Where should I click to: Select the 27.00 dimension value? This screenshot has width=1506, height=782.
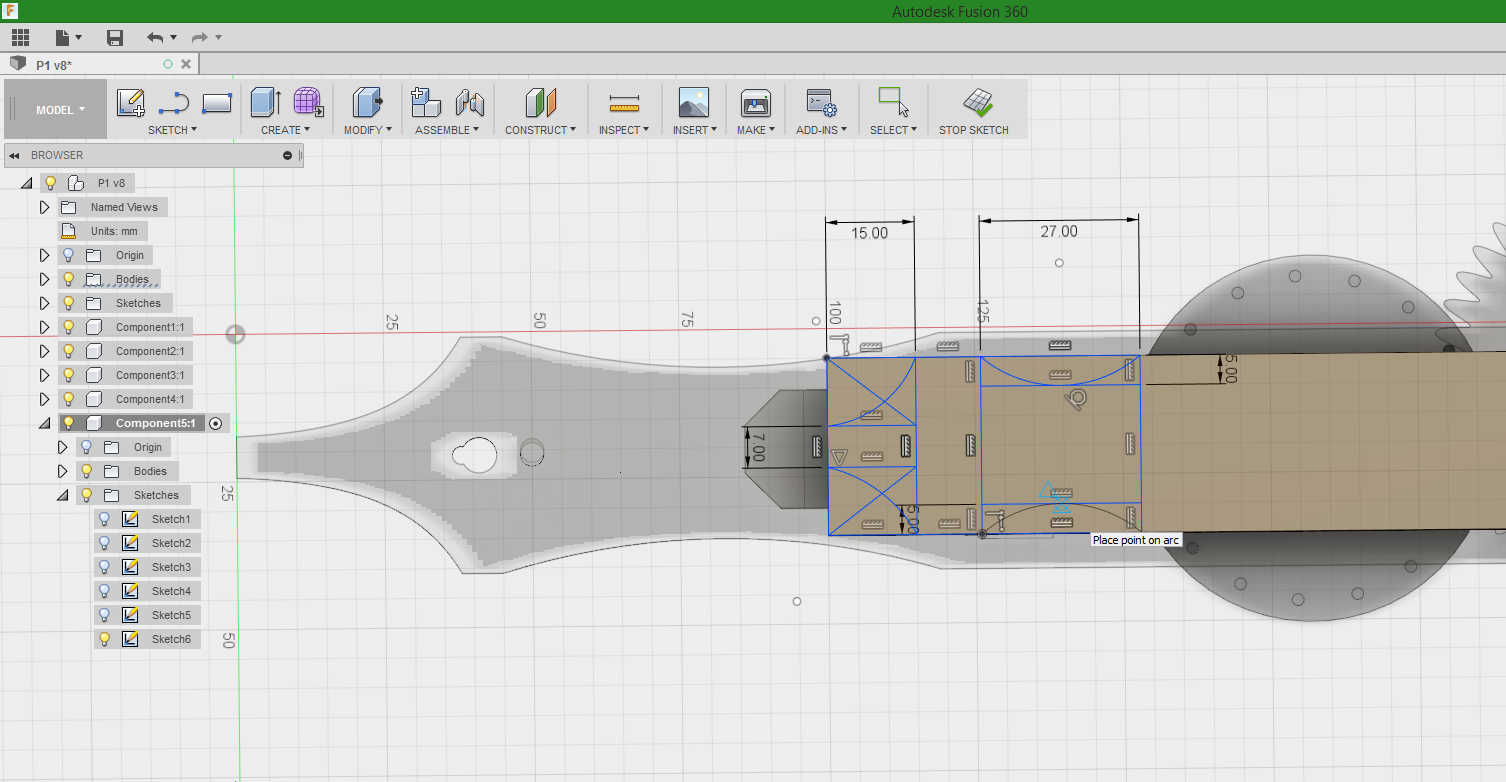pos(1059,231)
